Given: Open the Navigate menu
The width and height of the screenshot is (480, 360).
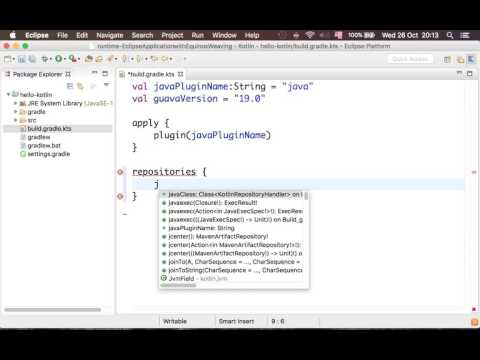Looking at the screenshot, I should [x=110, y=35].
